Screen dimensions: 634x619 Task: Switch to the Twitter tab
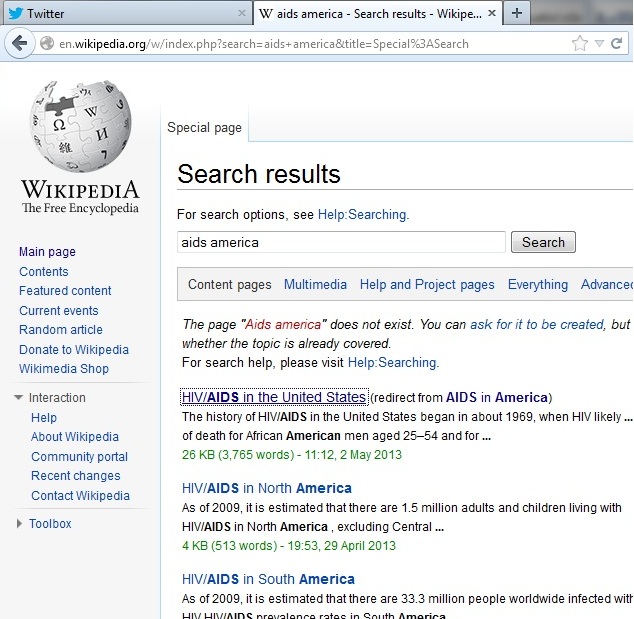coord(127,13)
